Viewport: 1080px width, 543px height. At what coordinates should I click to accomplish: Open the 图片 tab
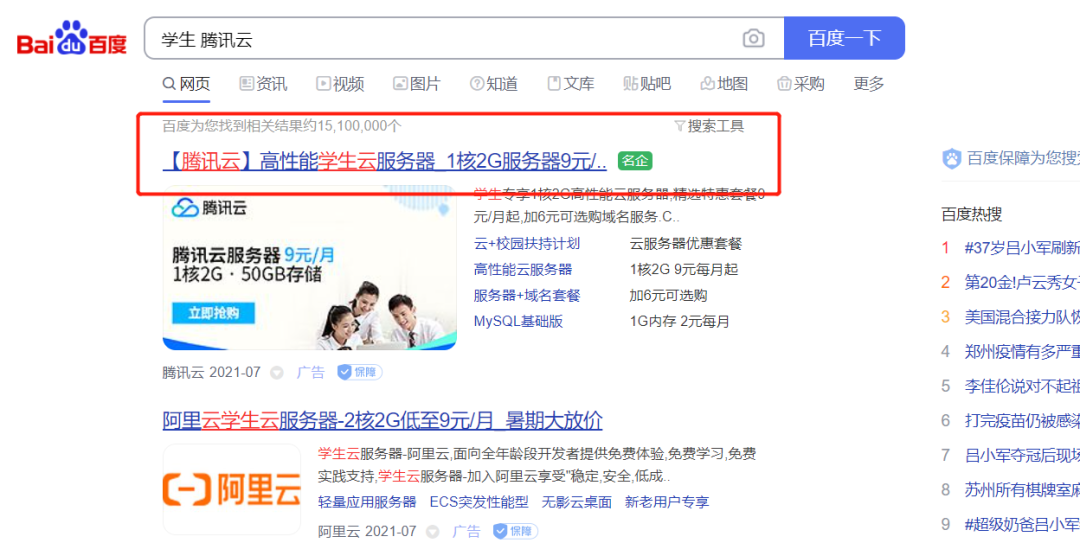pos(417,84)
